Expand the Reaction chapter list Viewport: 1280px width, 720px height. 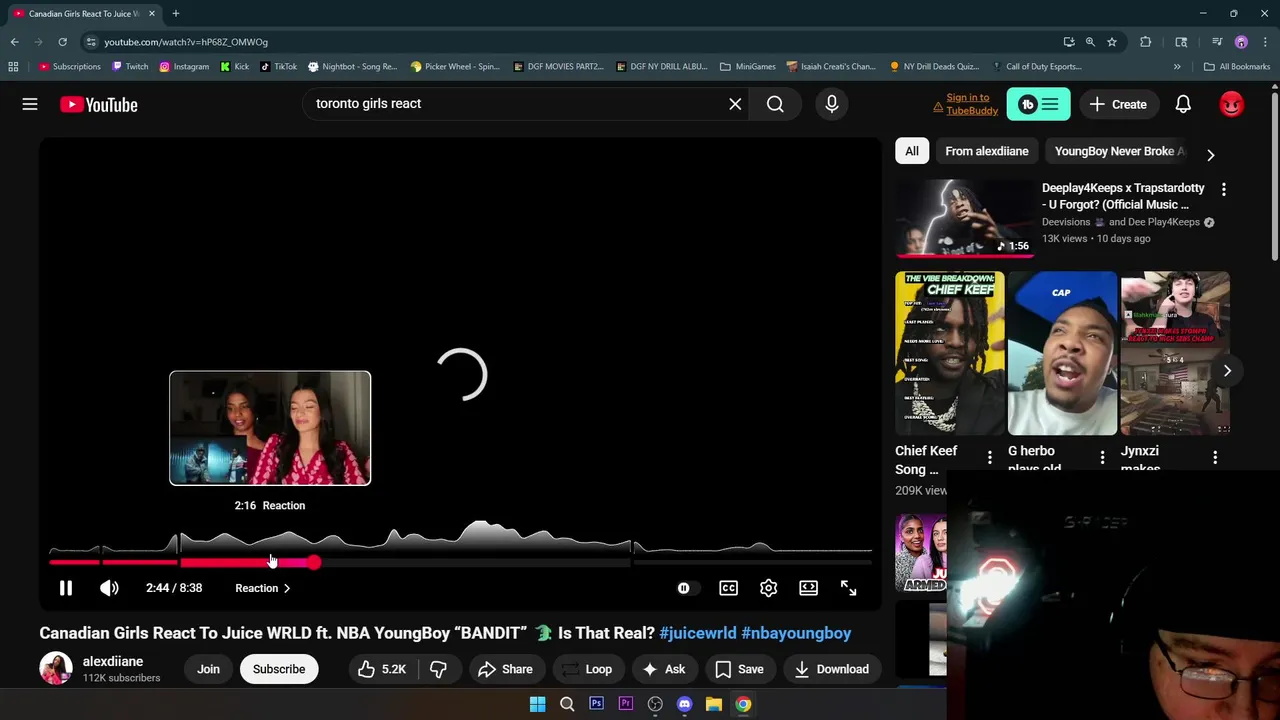(262, 588)
